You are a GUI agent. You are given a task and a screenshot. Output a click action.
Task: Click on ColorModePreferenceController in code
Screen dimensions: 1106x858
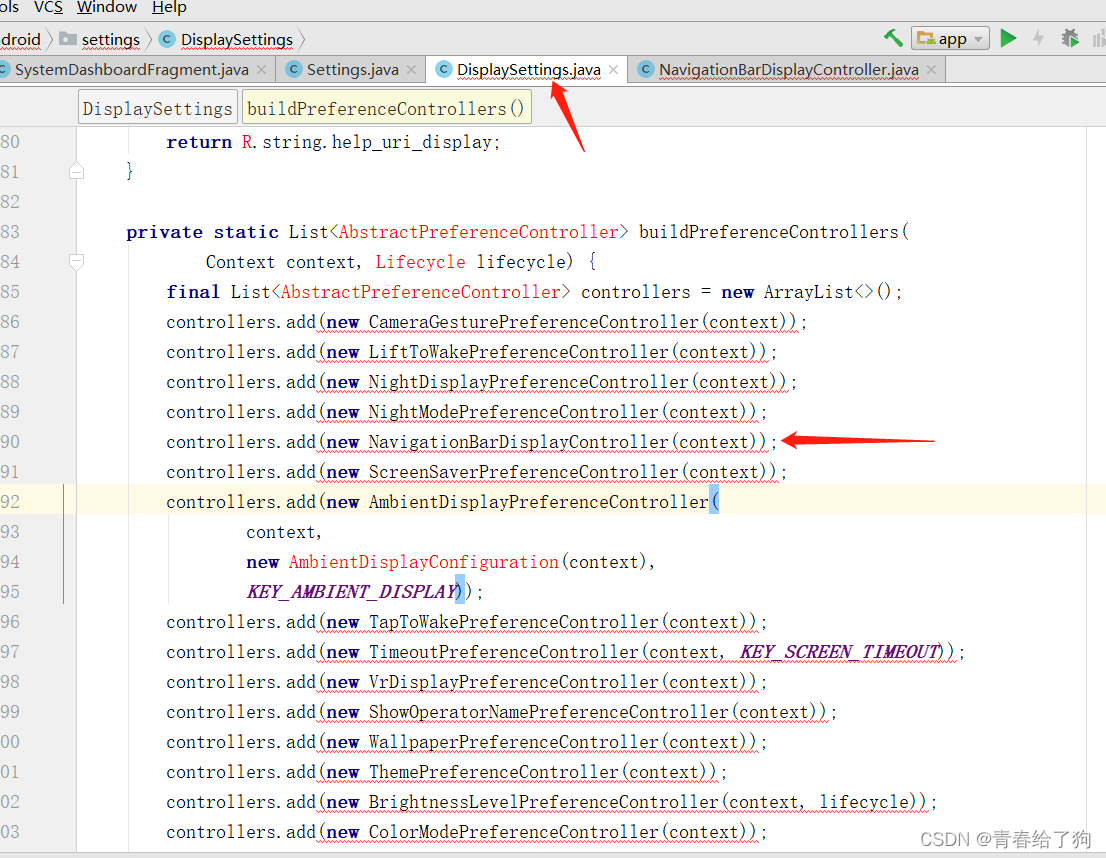pyautogui.click(x=514, y=833)
